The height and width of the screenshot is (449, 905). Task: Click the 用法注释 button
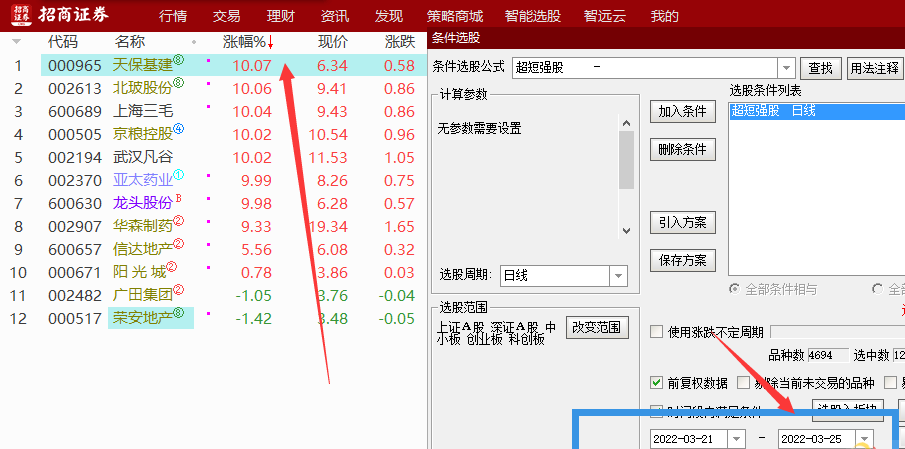[x=875, y=68]
